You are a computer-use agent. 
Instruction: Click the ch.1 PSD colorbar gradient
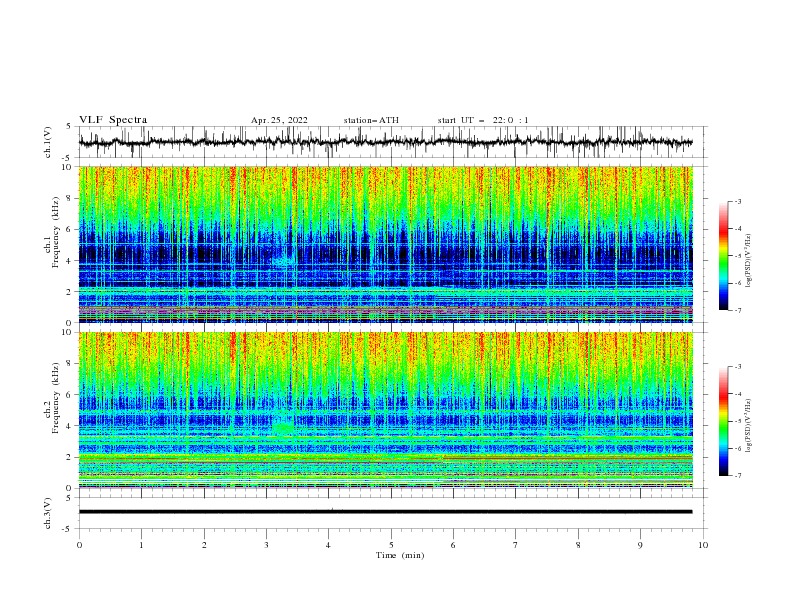pos(723,256)
